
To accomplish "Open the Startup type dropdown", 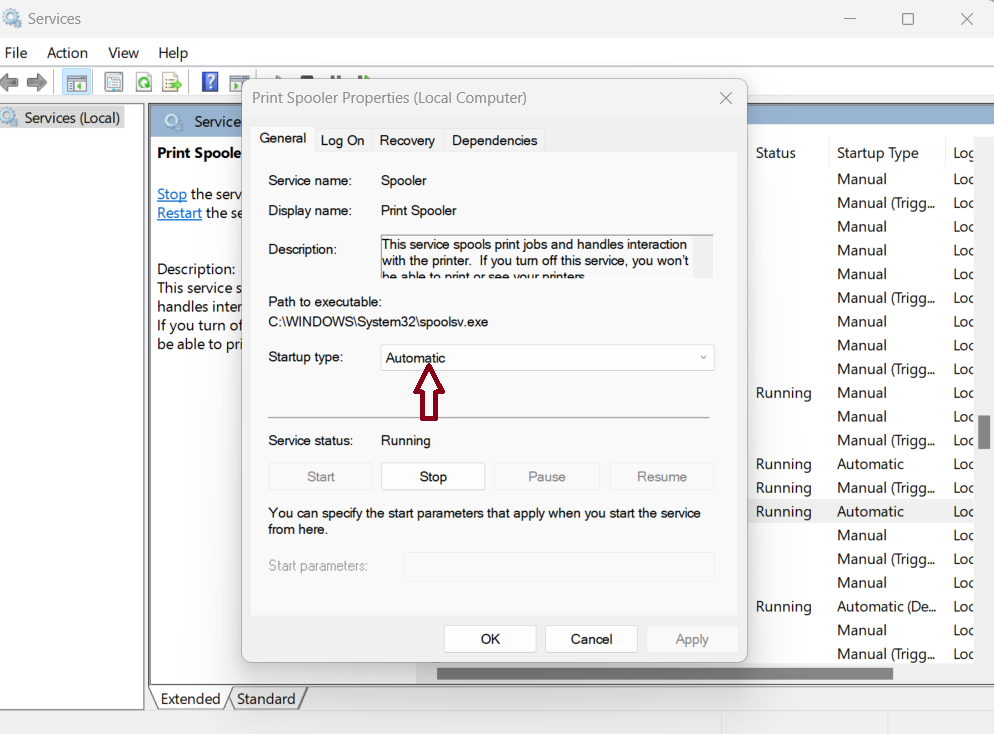I will click(x=547, y=358).
